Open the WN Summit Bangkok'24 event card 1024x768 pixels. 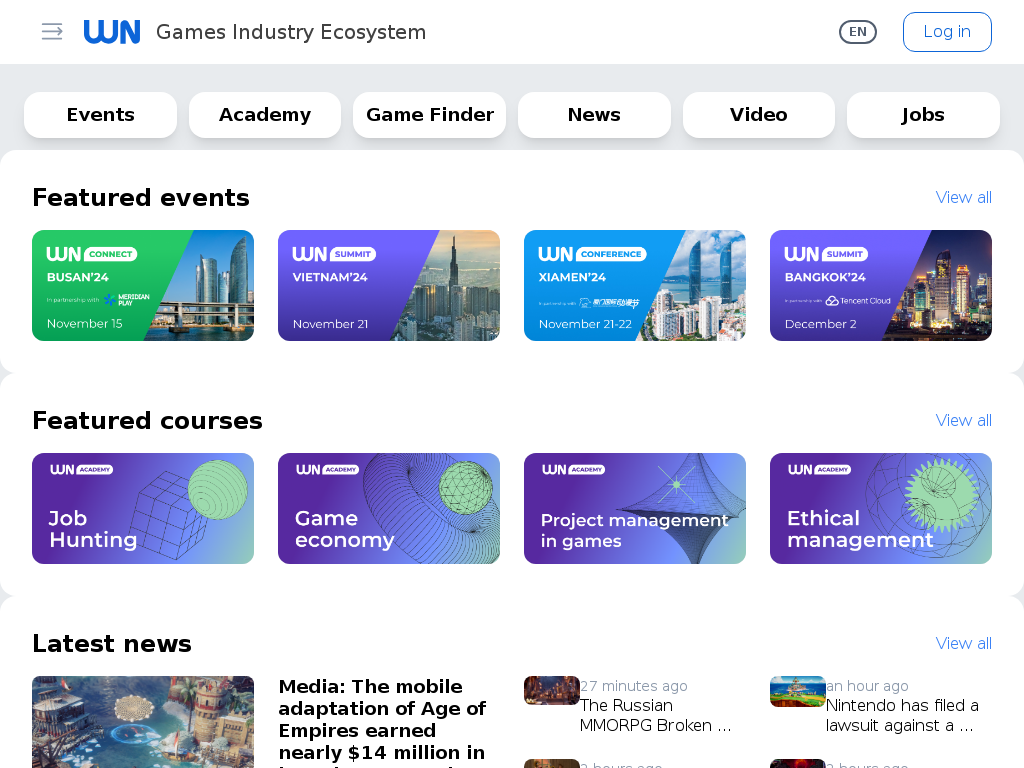coord(881,285)
